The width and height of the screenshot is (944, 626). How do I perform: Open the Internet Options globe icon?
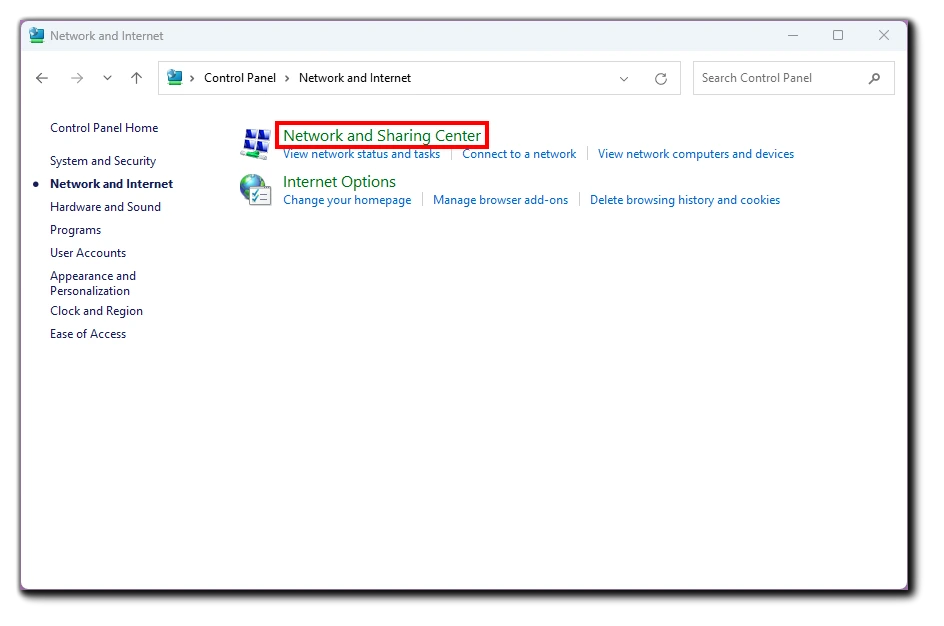255,190
